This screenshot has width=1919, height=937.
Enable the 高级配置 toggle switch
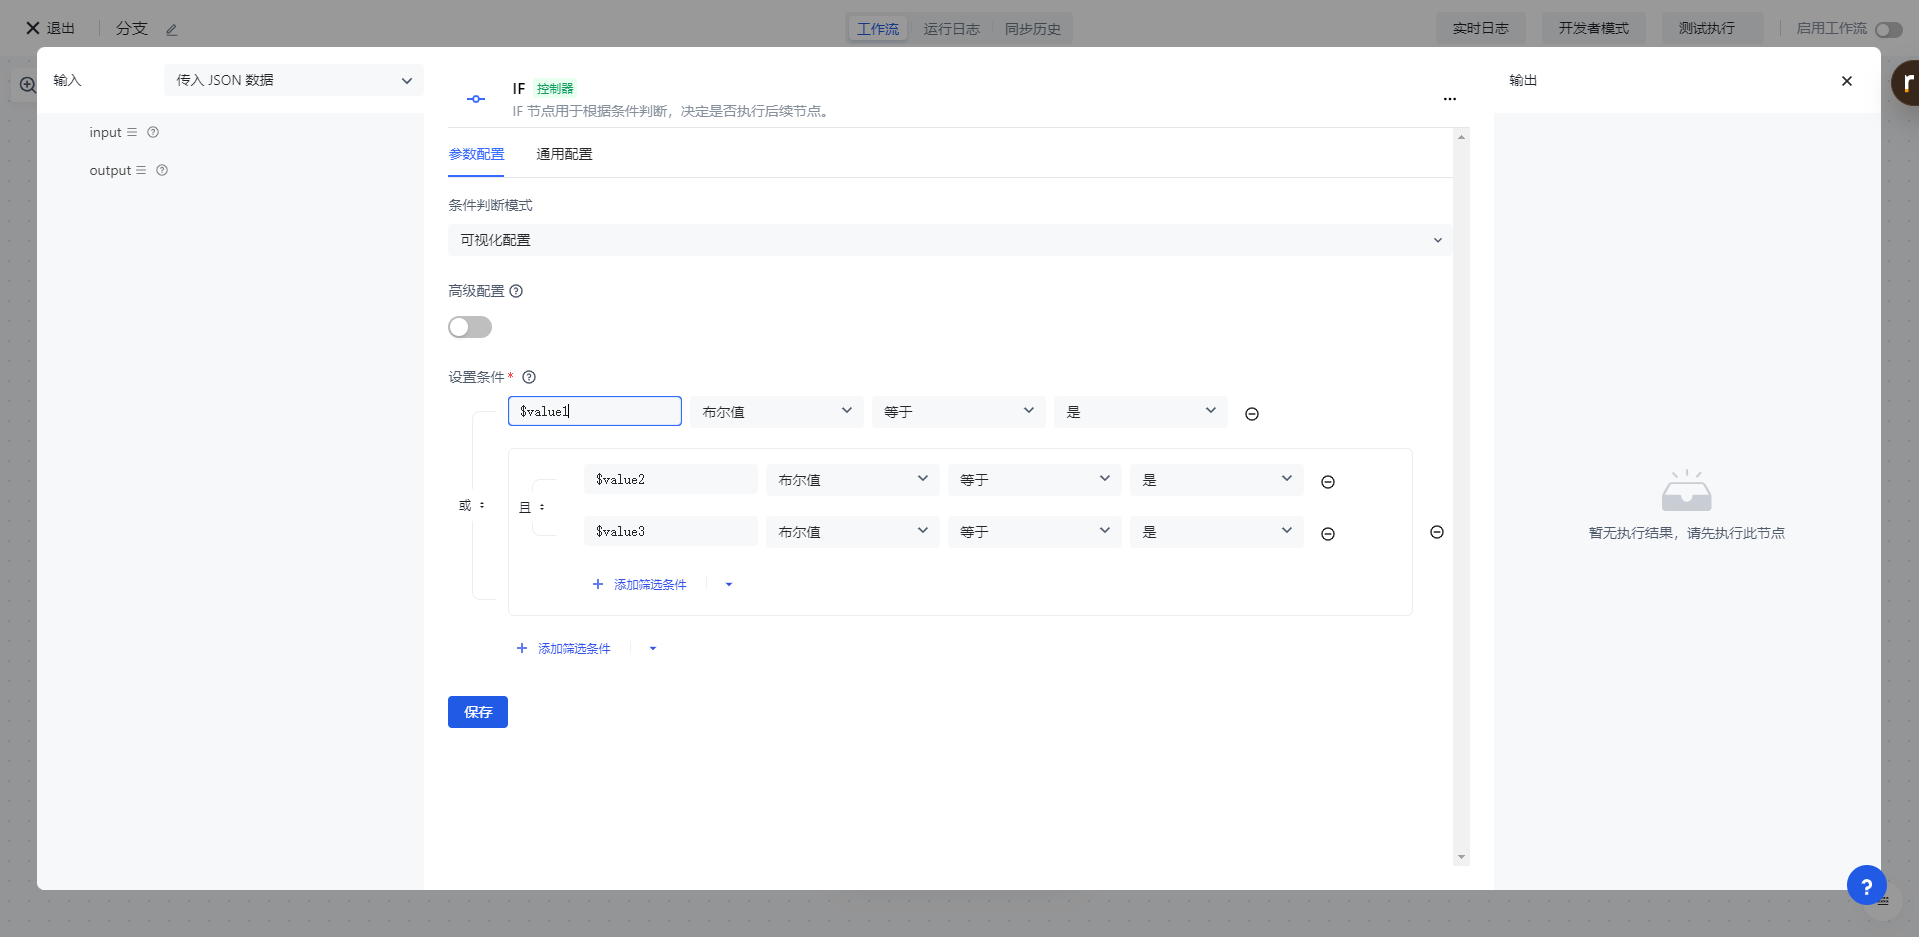pos(470,327)
